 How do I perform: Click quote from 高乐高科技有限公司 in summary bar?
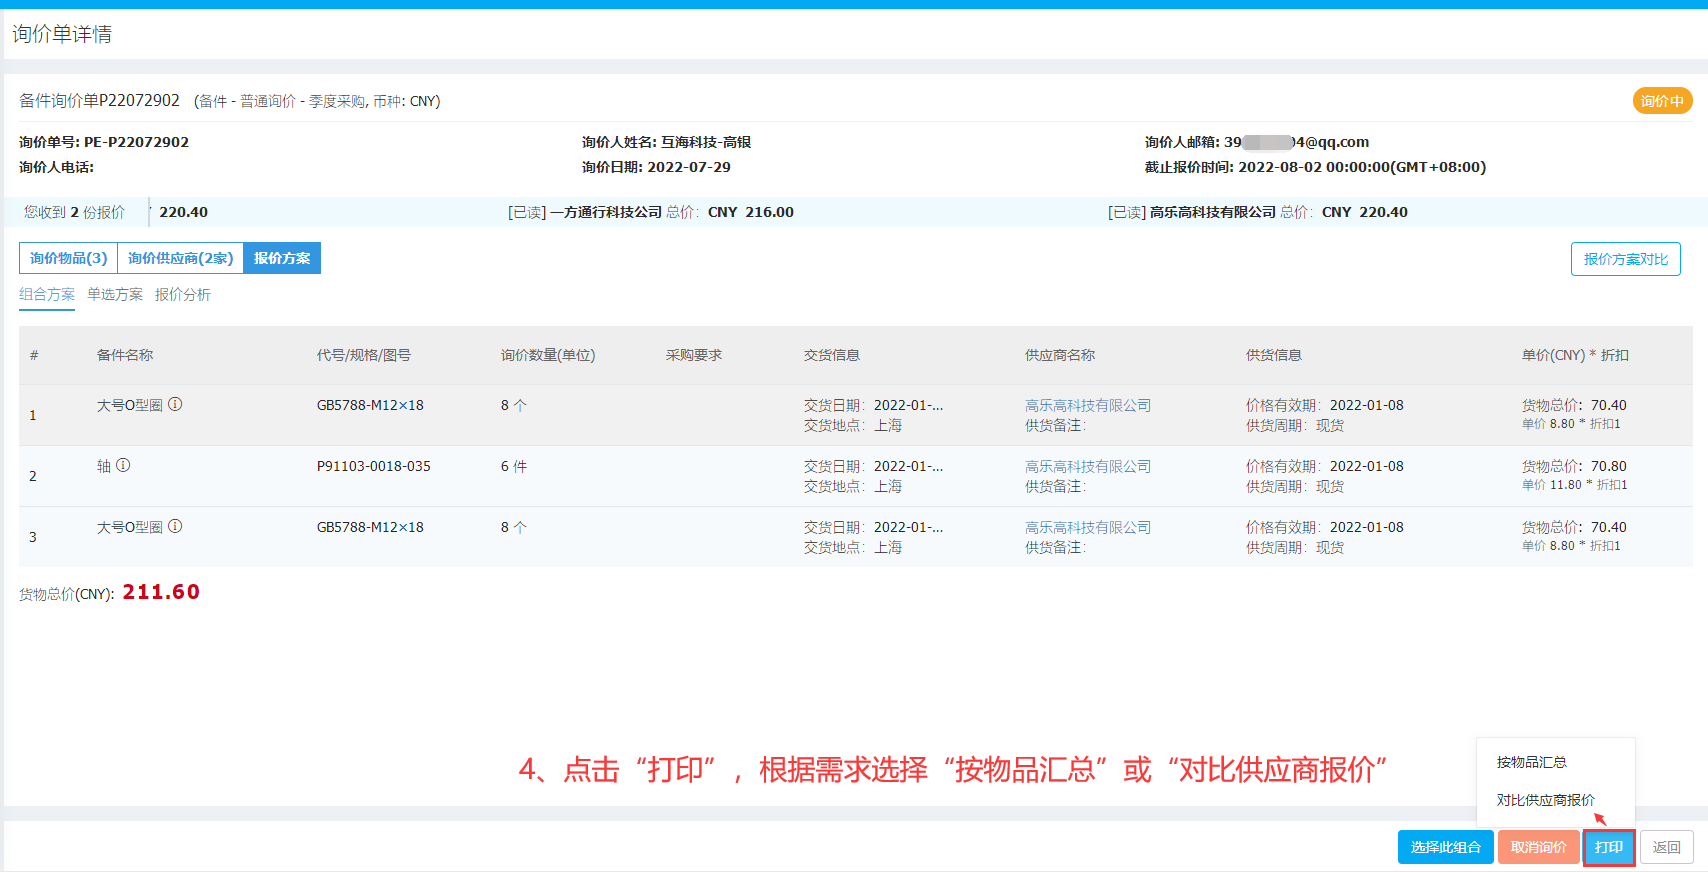(1258, 212)
